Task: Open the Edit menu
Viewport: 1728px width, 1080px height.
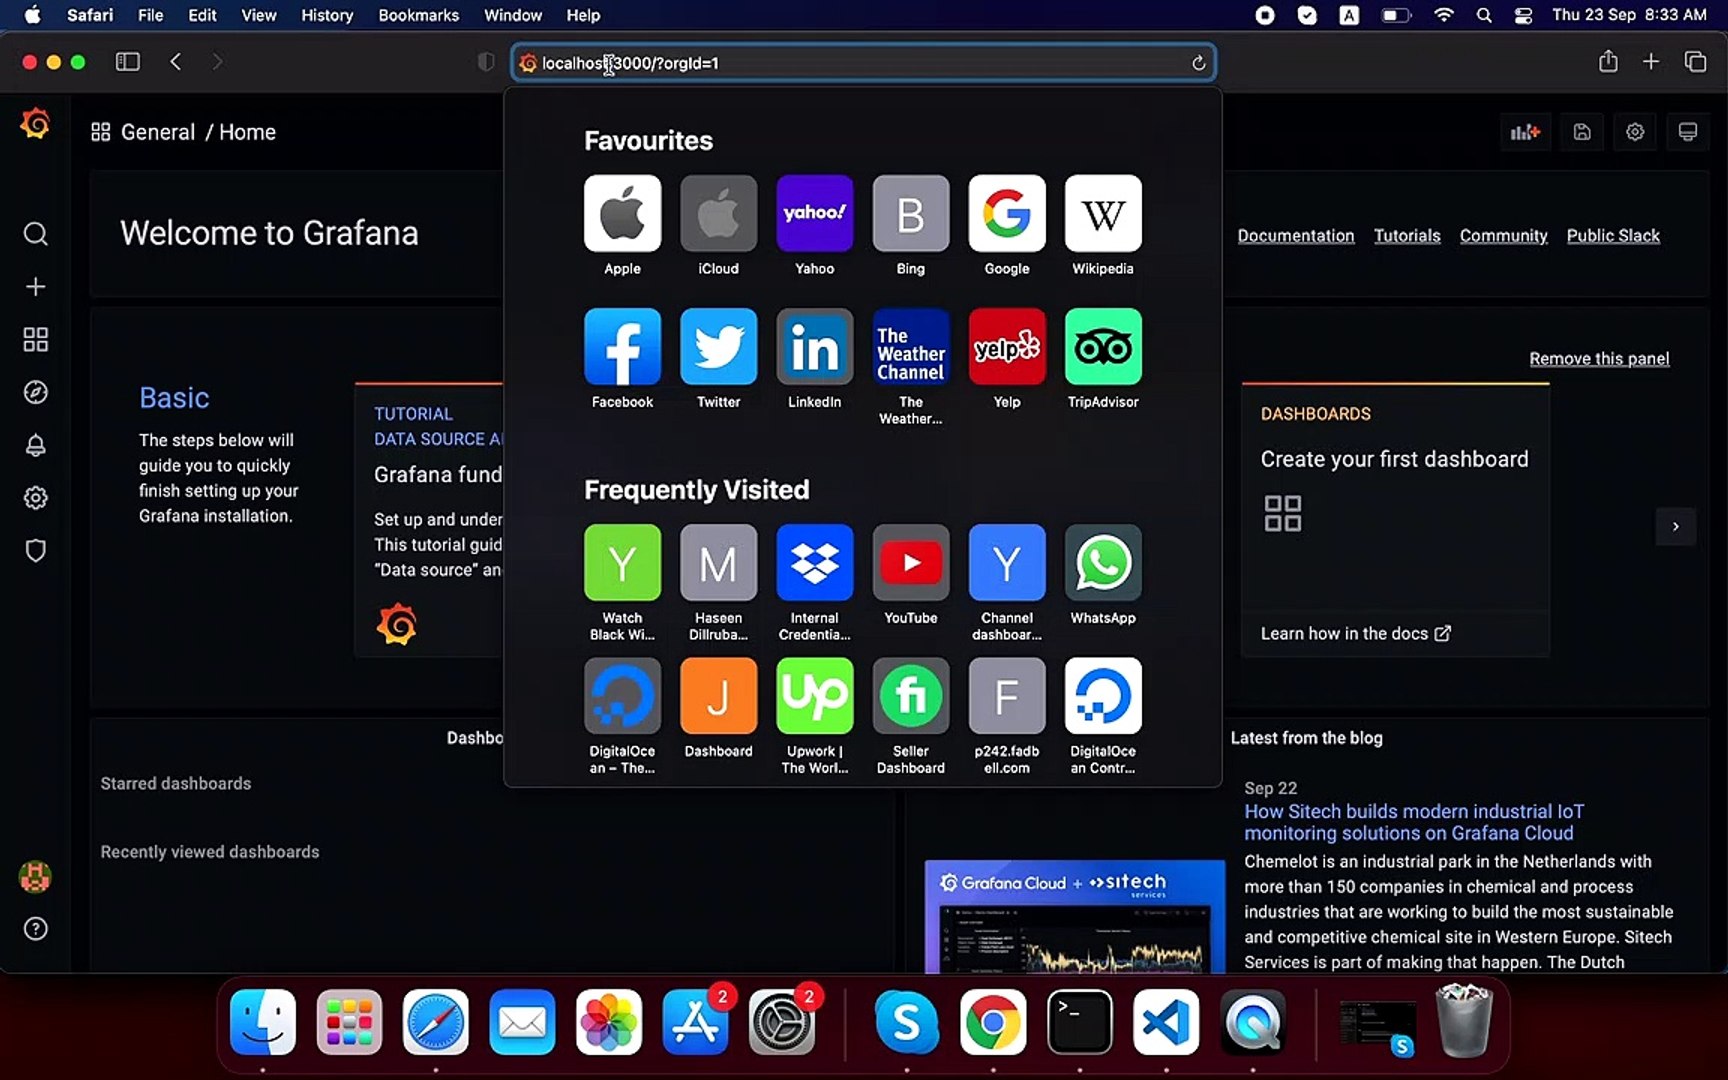Action: point(202,15)
